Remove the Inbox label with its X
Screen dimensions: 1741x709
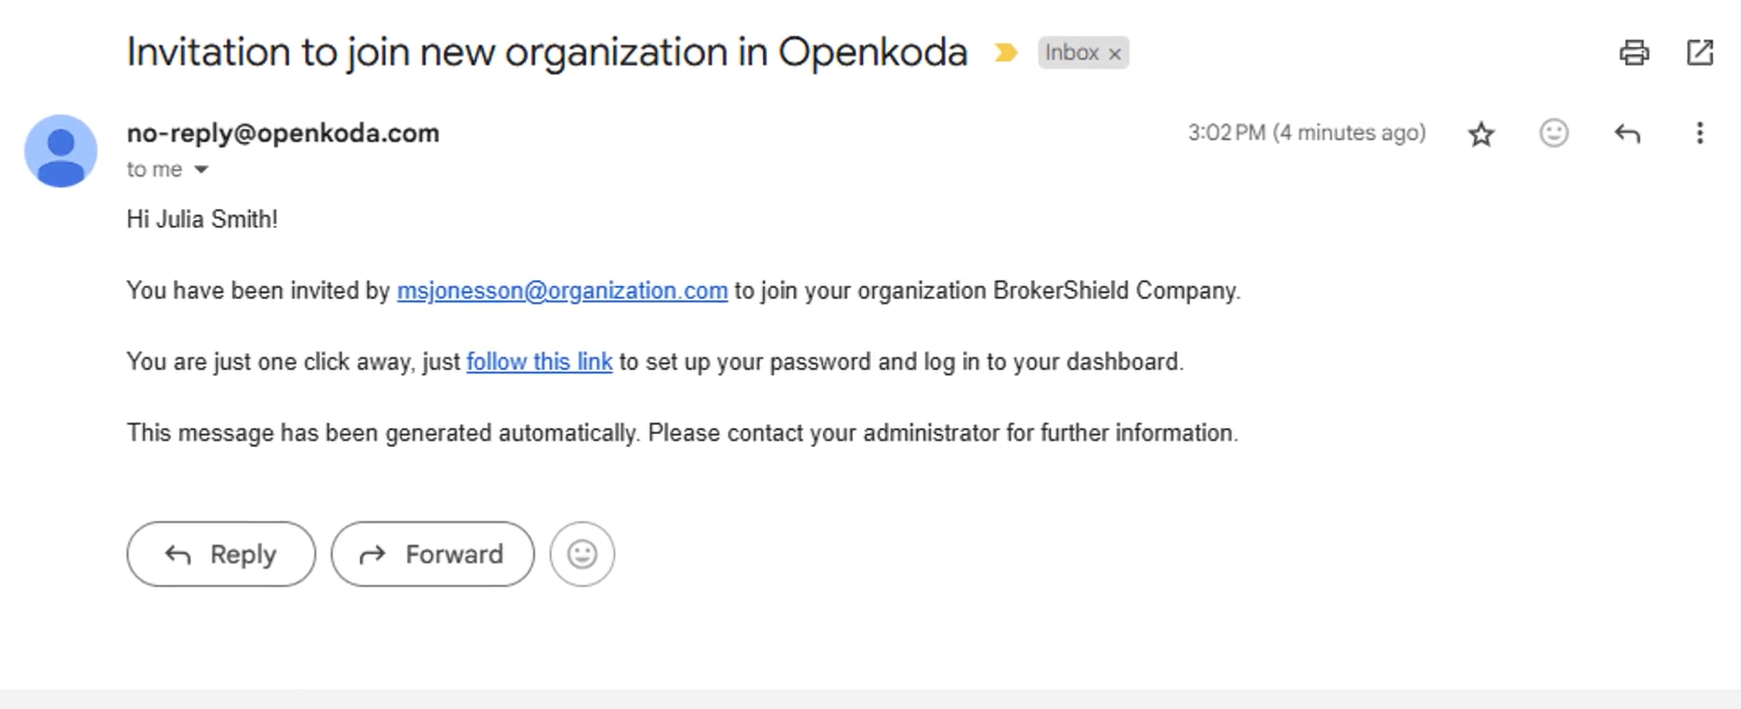[x=1115, y=54]
